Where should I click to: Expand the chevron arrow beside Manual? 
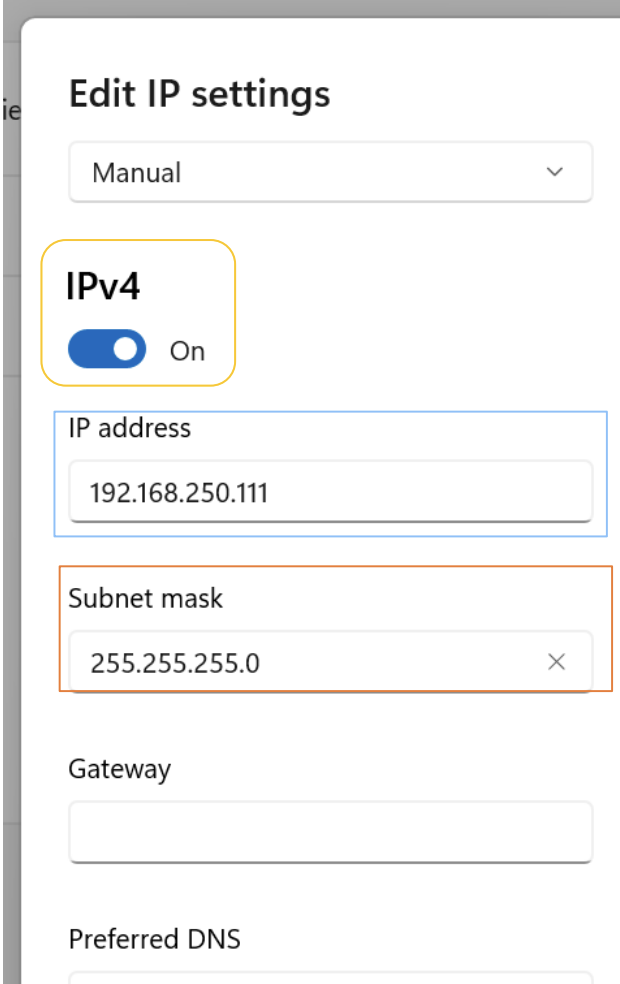coord(555,172)
